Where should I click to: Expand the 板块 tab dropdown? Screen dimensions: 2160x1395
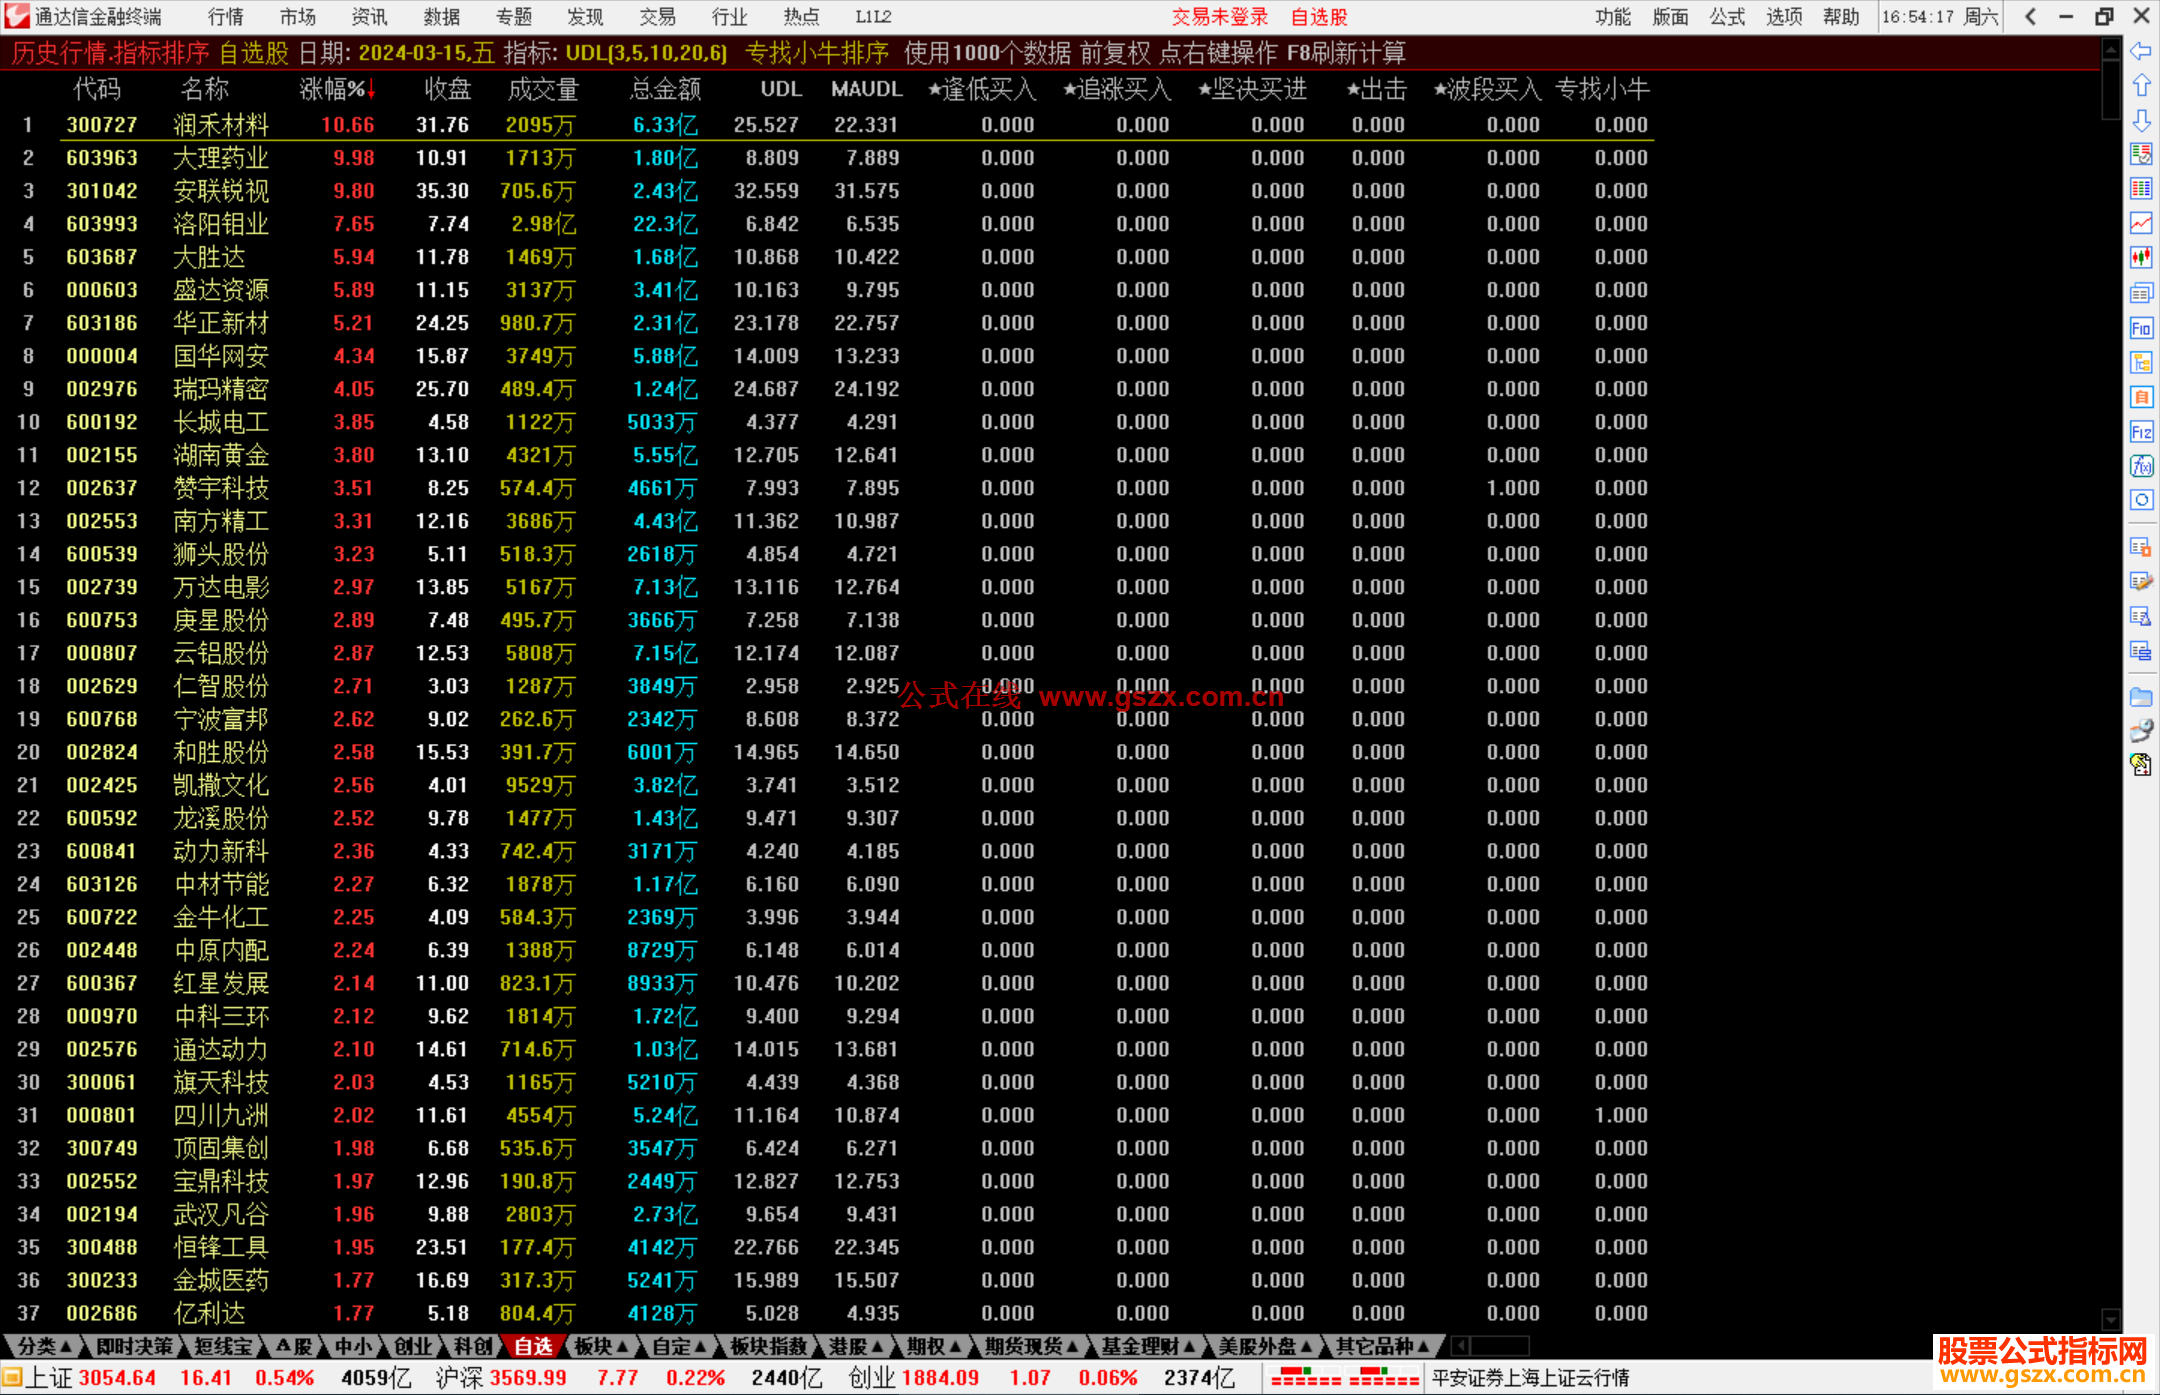tap(601, 1346)
